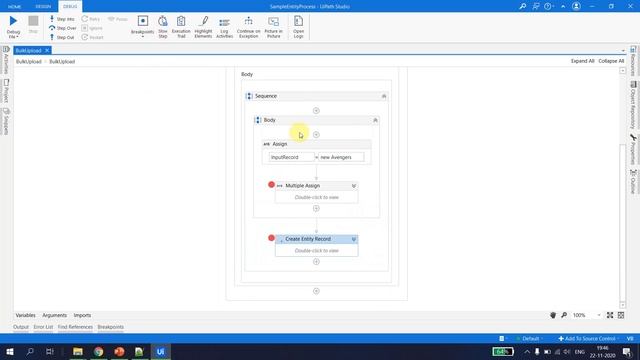Toggle Slow Step mode

pos(163,27)
